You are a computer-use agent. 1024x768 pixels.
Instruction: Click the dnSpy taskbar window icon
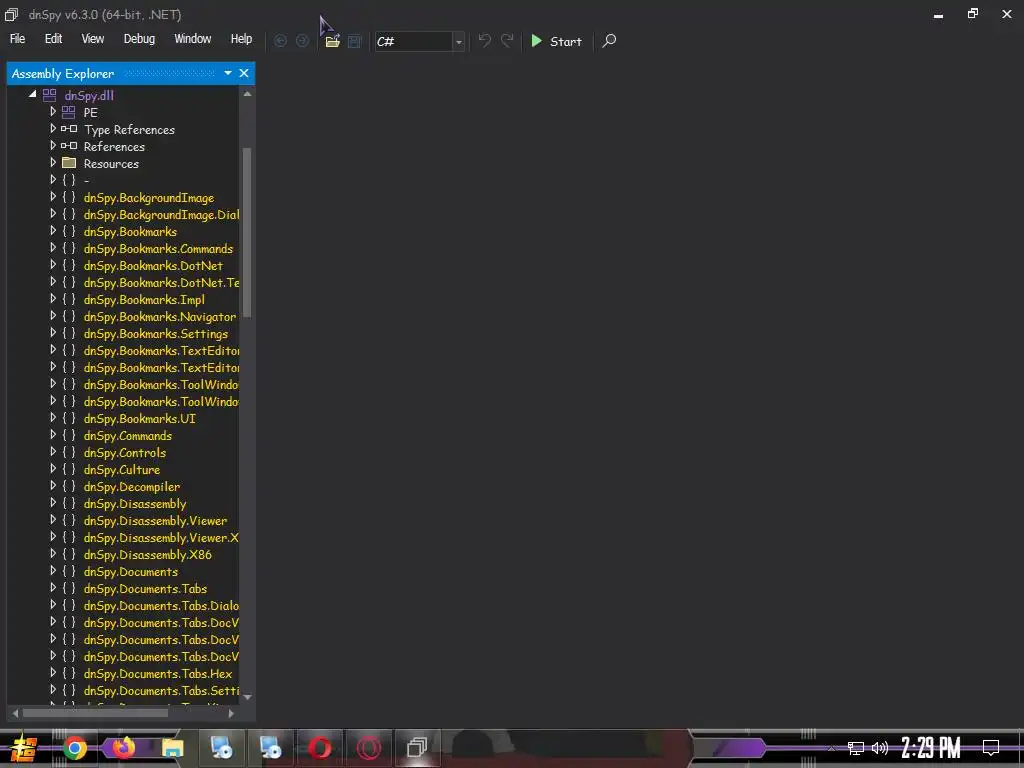[x=417, y=748]
